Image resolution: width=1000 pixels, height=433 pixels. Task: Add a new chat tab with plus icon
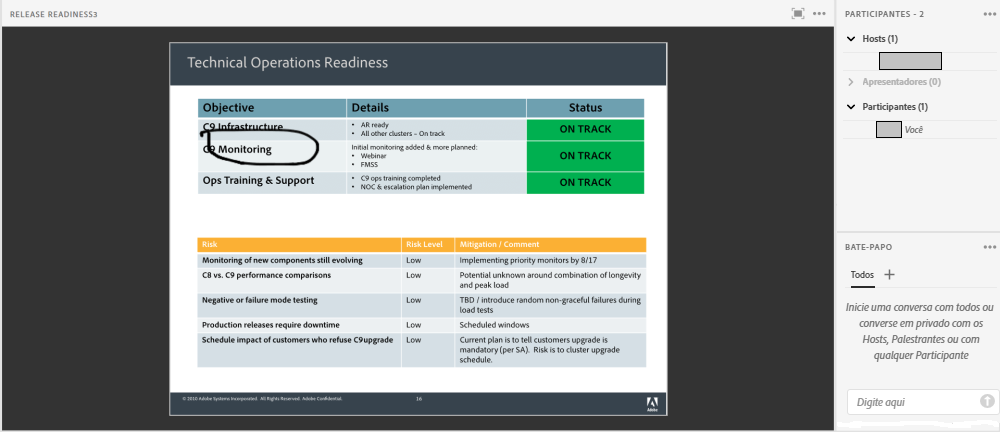click(x=890, y=275)
